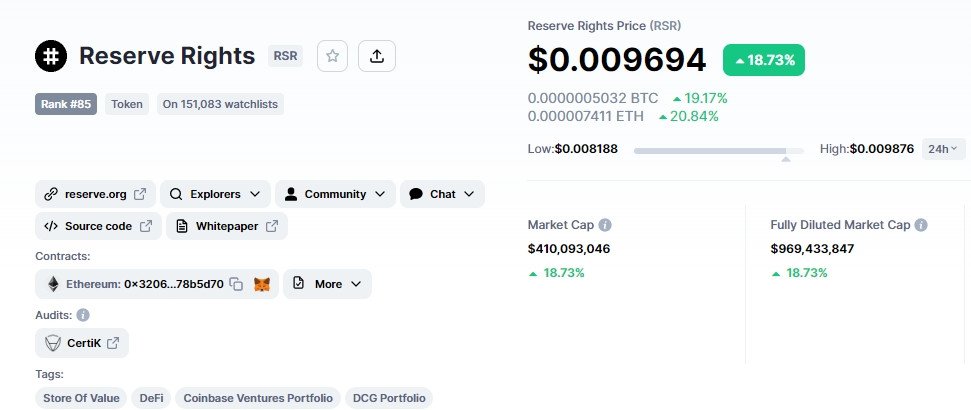Open the Whitepaper link
This screenshot has height=410, width=971.
point(227,226)
